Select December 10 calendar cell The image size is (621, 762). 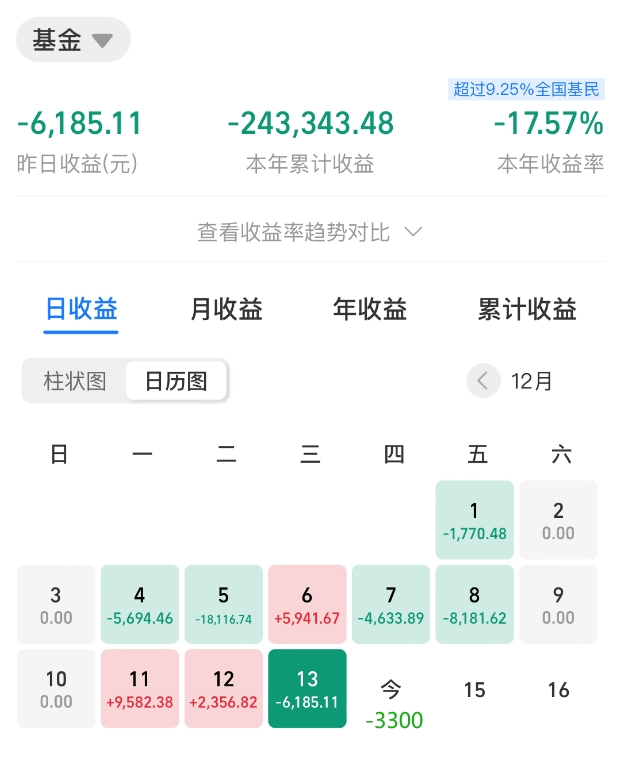(56, 689)
